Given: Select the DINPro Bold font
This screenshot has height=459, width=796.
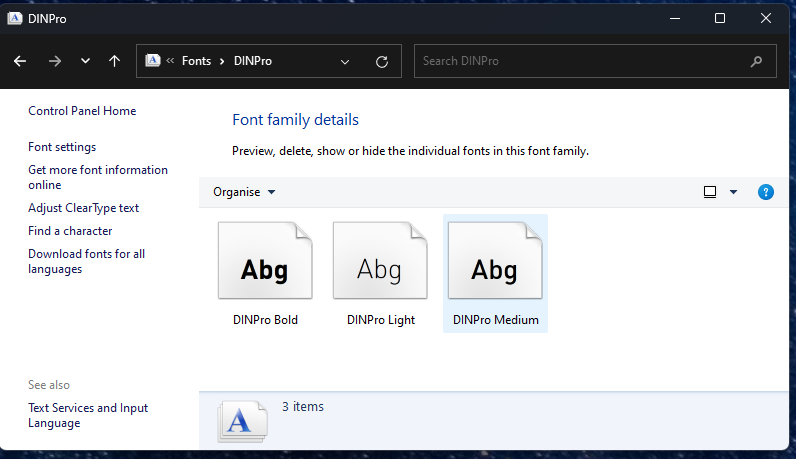Looking at the screenshot, I should point(265,272).
